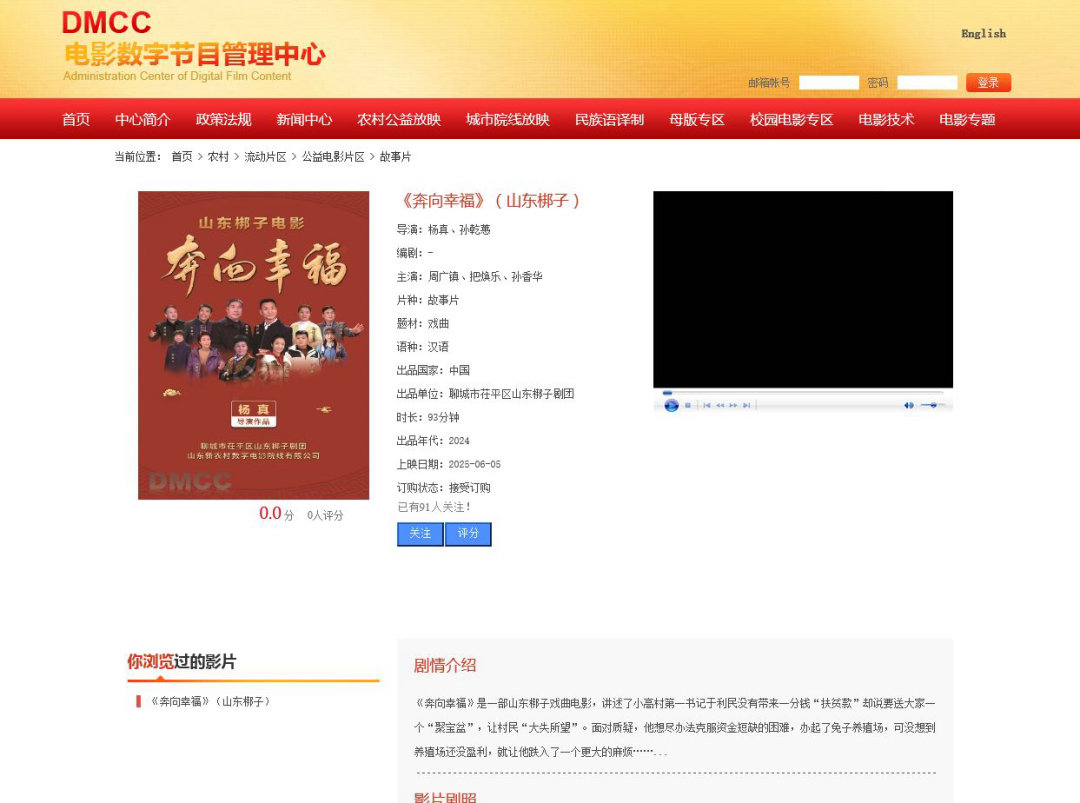Click the 登录 login button

coord(988,83)
